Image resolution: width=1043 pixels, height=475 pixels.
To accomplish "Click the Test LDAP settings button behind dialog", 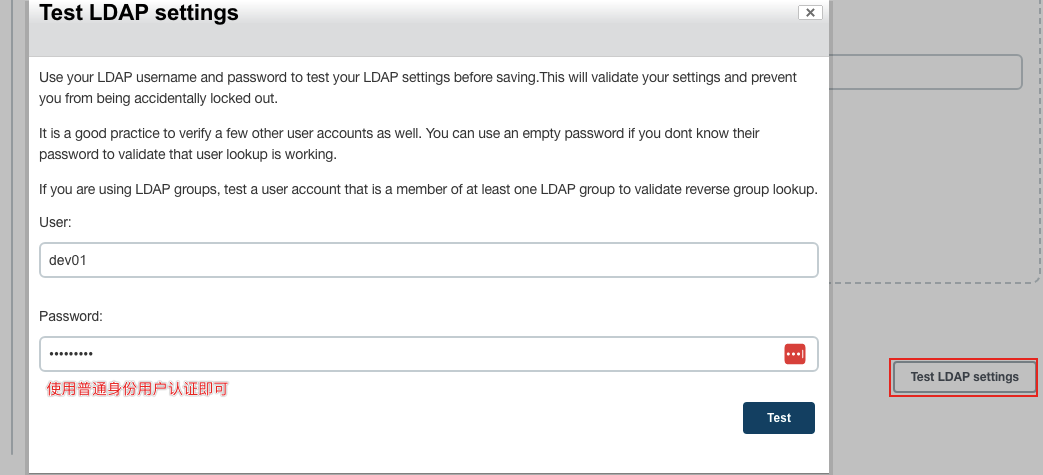I will pyautogui.click(x=964, y=377).
